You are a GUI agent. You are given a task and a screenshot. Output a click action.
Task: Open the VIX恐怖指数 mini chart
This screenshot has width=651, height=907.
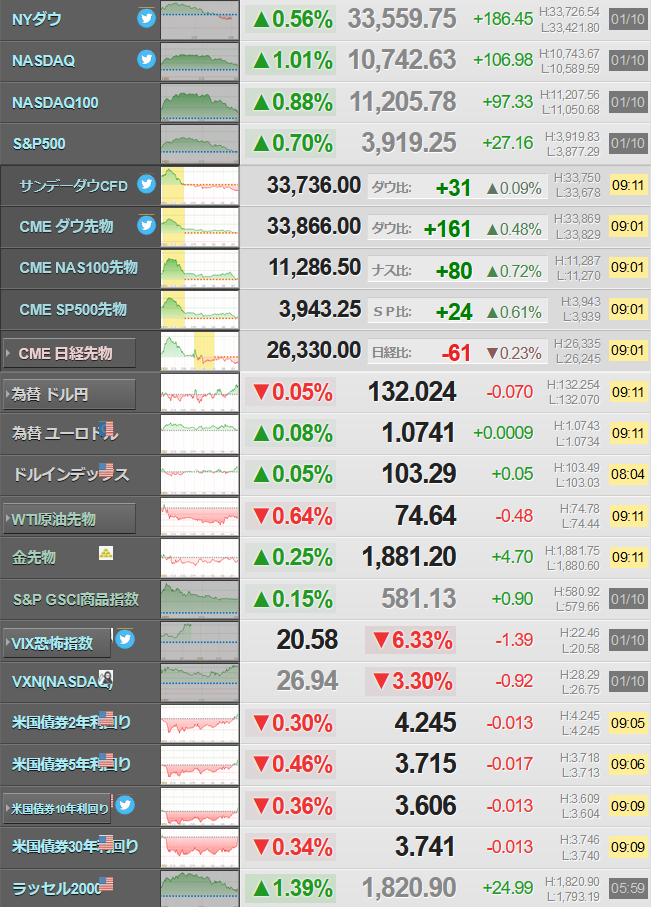tap(200, 640)
